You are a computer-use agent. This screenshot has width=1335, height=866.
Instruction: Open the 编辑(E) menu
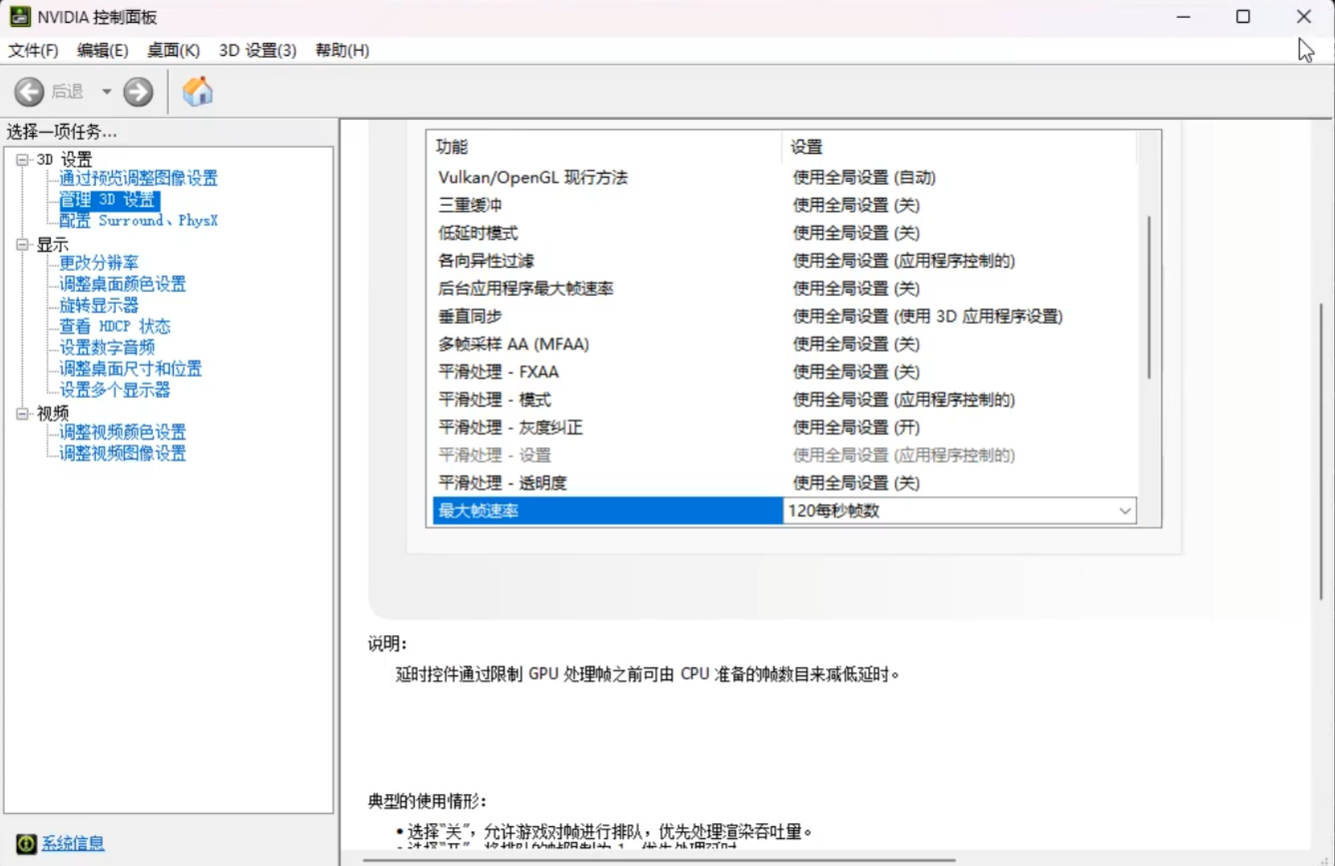tap(103, 50)
